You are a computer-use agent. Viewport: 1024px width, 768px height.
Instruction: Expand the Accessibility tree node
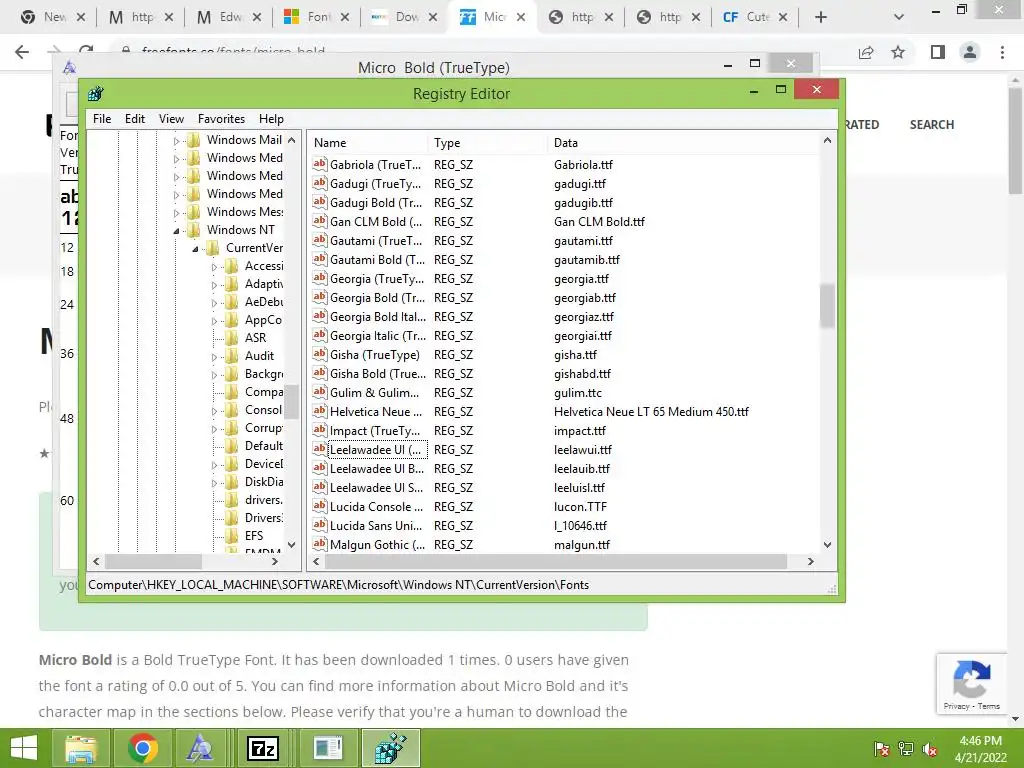click(x=214, y=266)
